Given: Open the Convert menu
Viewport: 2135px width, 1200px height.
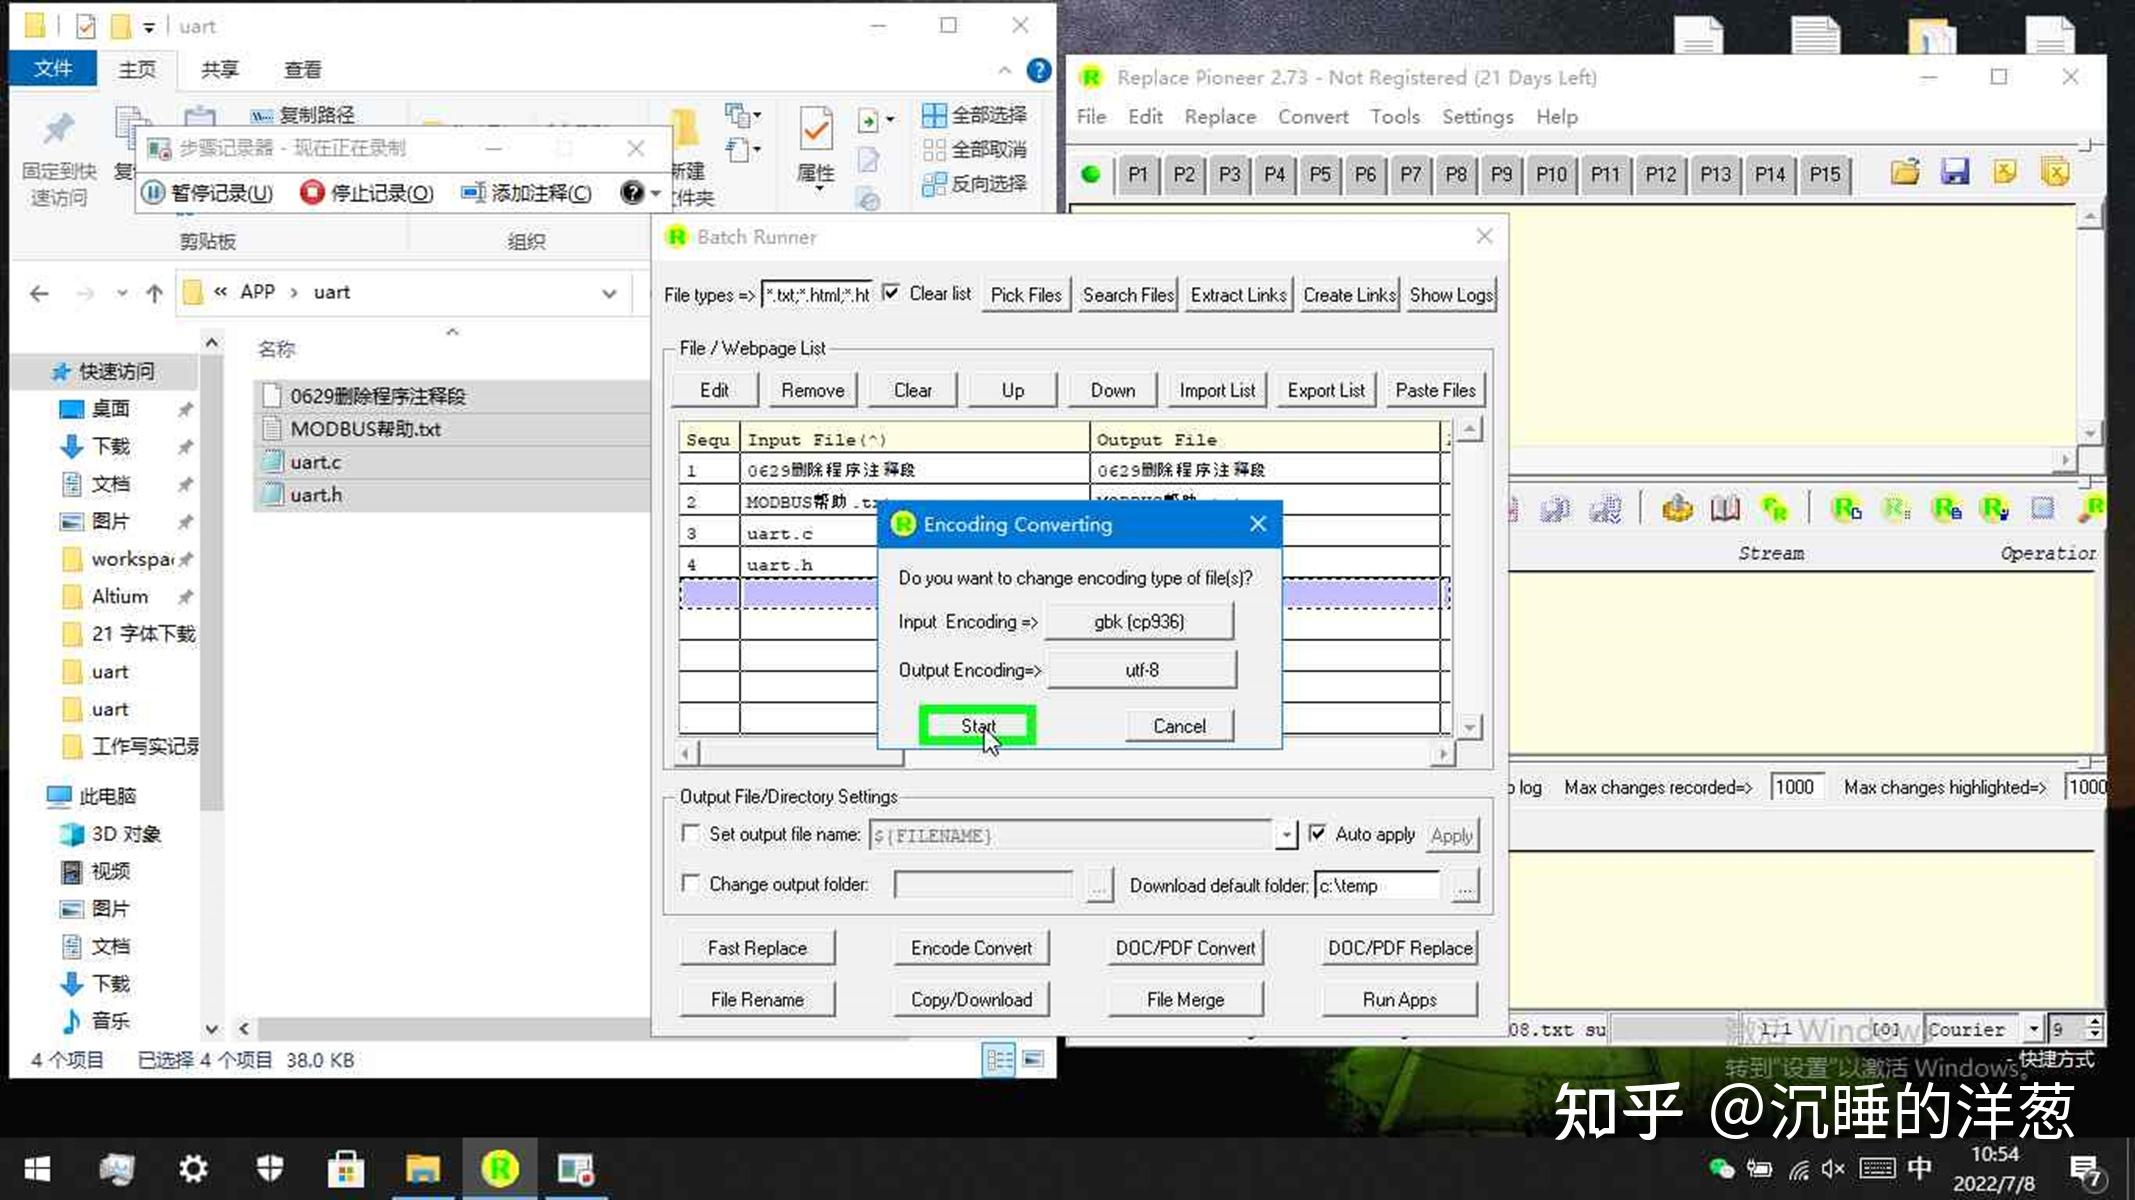Looking at the screenshot, I should pyautogui.click(x=1312, y=117).
